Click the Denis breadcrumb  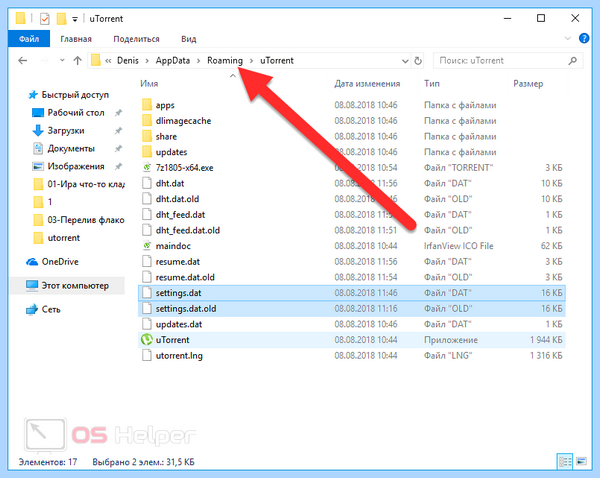[128, 60]
